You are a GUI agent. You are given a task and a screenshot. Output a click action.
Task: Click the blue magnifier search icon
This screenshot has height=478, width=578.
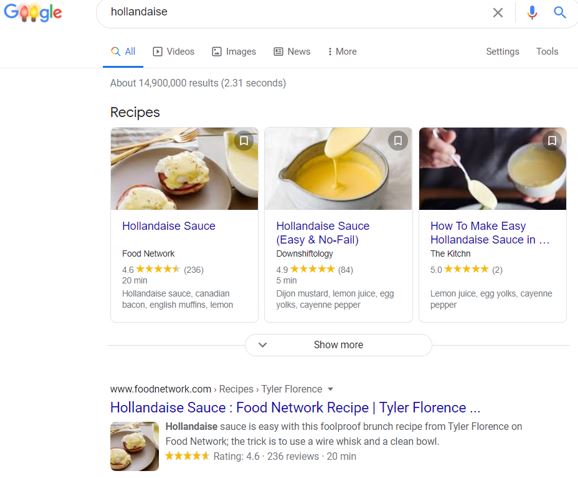(x=560, y=13)
